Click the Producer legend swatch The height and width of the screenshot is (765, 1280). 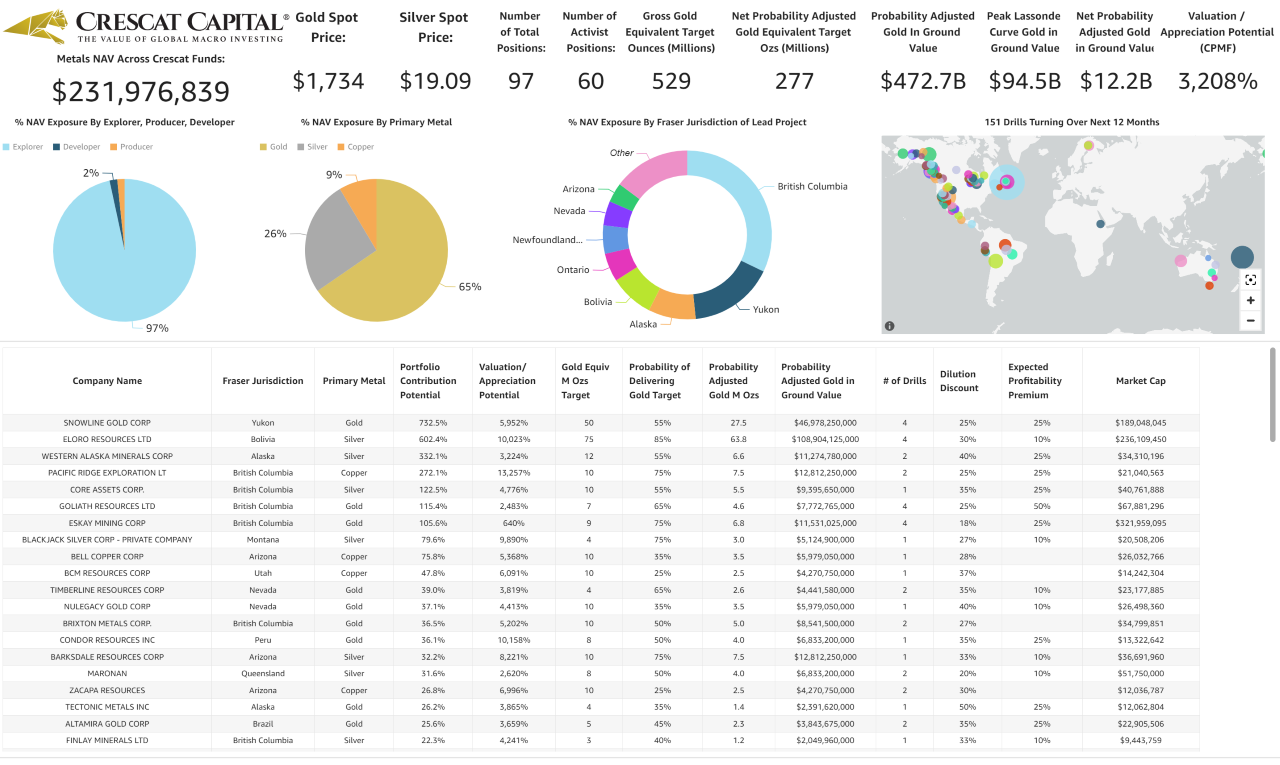tap(113, 147)
